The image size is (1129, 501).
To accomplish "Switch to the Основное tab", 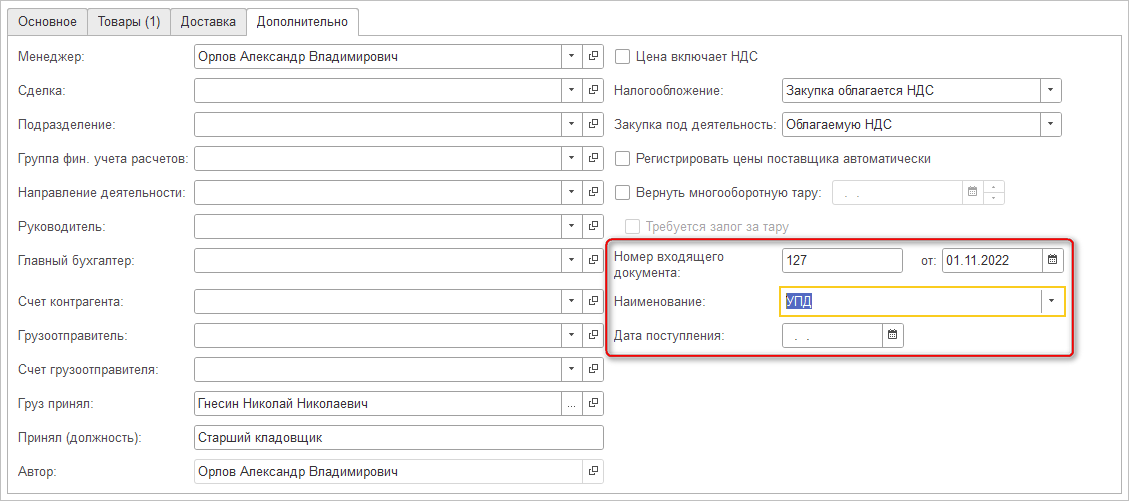I will [45, 21].
